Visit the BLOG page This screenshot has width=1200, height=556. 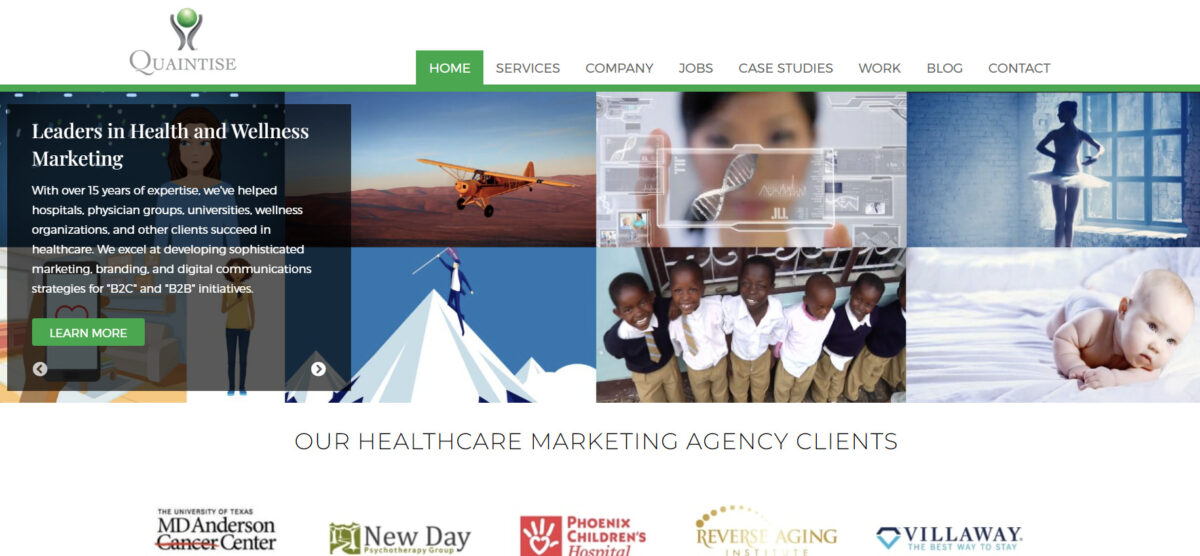pos(944,68)
